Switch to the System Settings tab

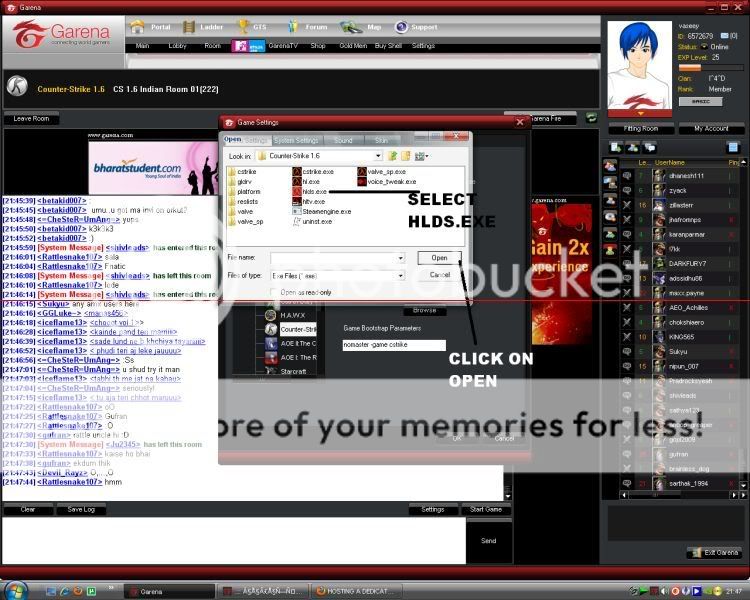click(296, 140)
